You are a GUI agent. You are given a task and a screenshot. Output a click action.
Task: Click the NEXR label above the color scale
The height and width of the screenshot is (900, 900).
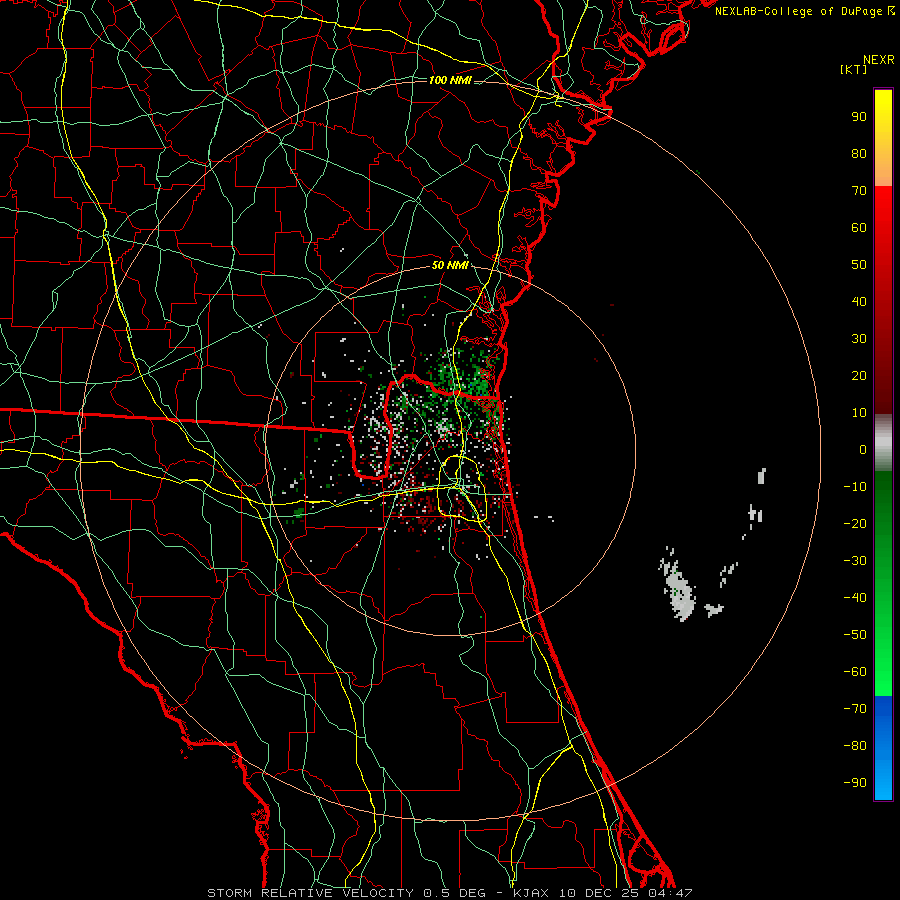coord(878,60)
